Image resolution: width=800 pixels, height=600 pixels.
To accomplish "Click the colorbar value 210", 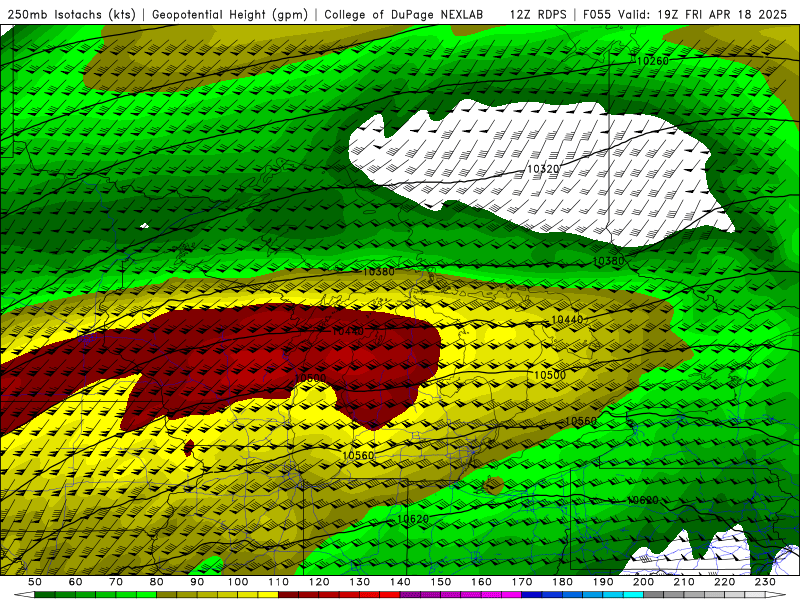I will 684,582.
